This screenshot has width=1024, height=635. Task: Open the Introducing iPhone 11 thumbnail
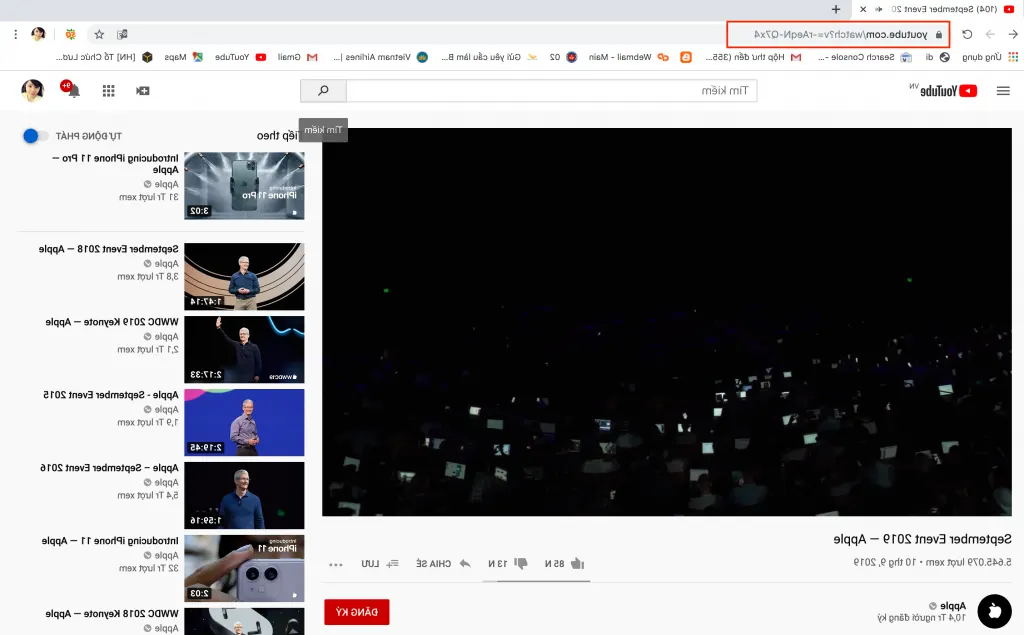[x=244, y=568]
